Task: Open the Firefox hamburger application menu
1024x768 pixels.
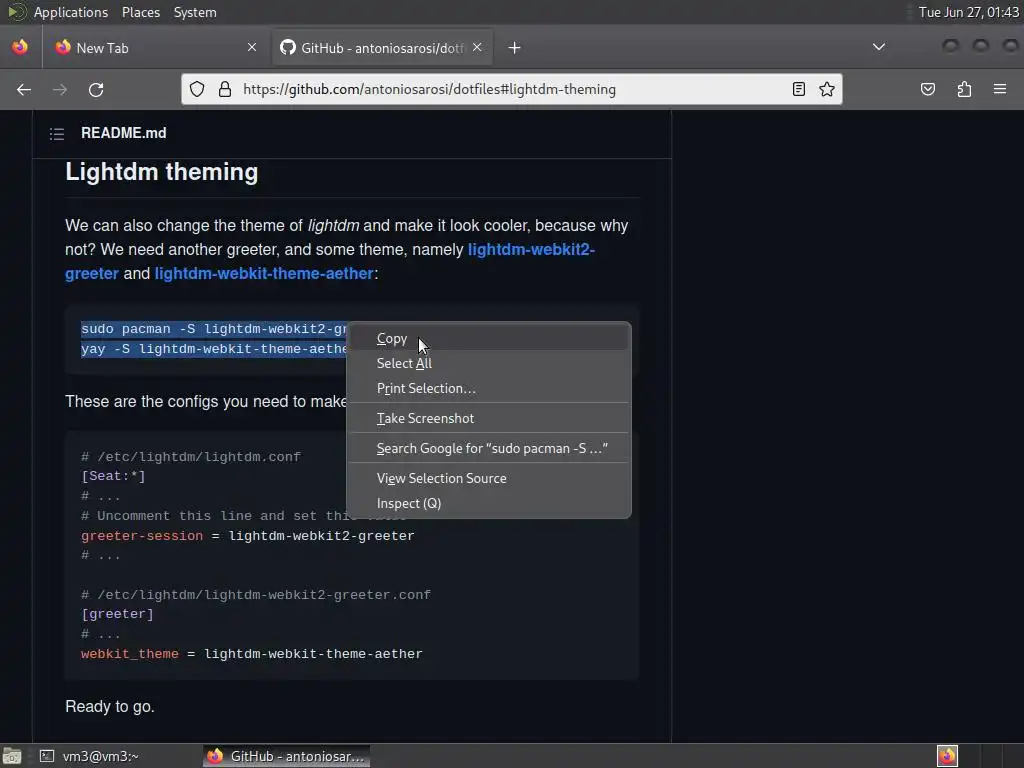Action: [1000, 89]
